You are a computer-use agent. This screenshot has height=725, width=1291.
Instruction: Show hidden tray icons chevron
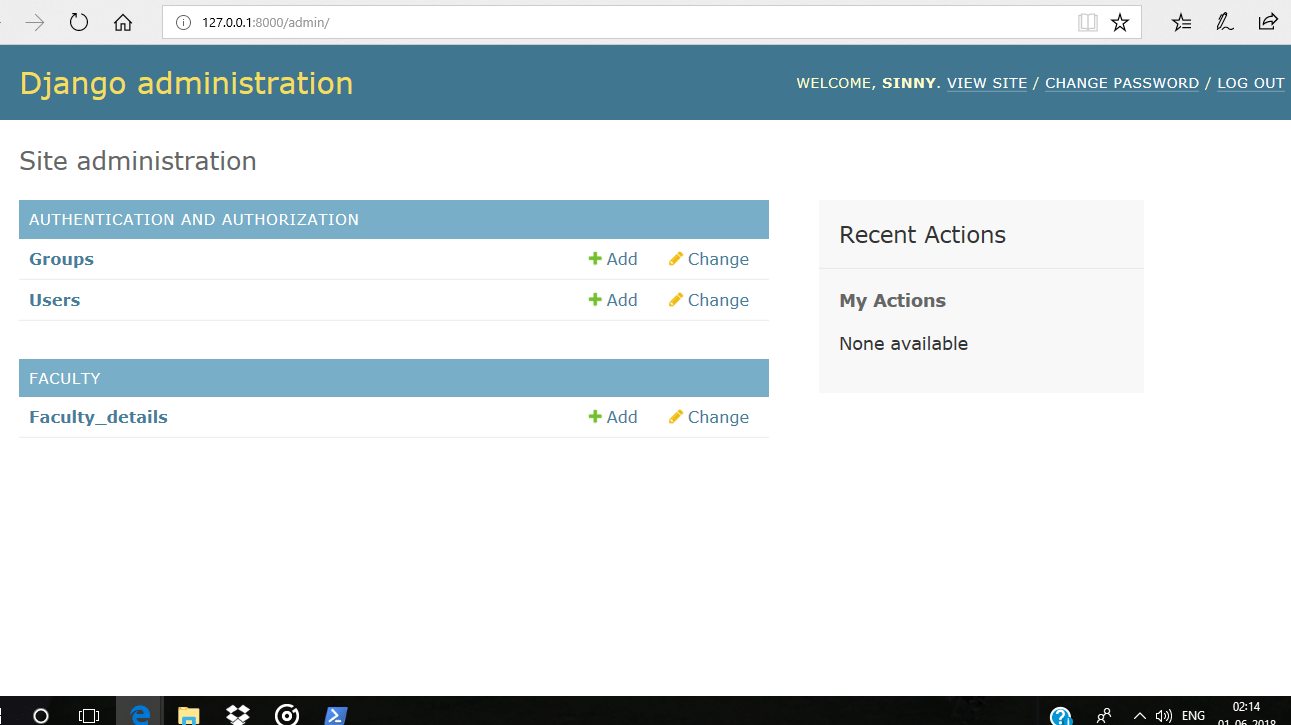tap(1139, 716)
